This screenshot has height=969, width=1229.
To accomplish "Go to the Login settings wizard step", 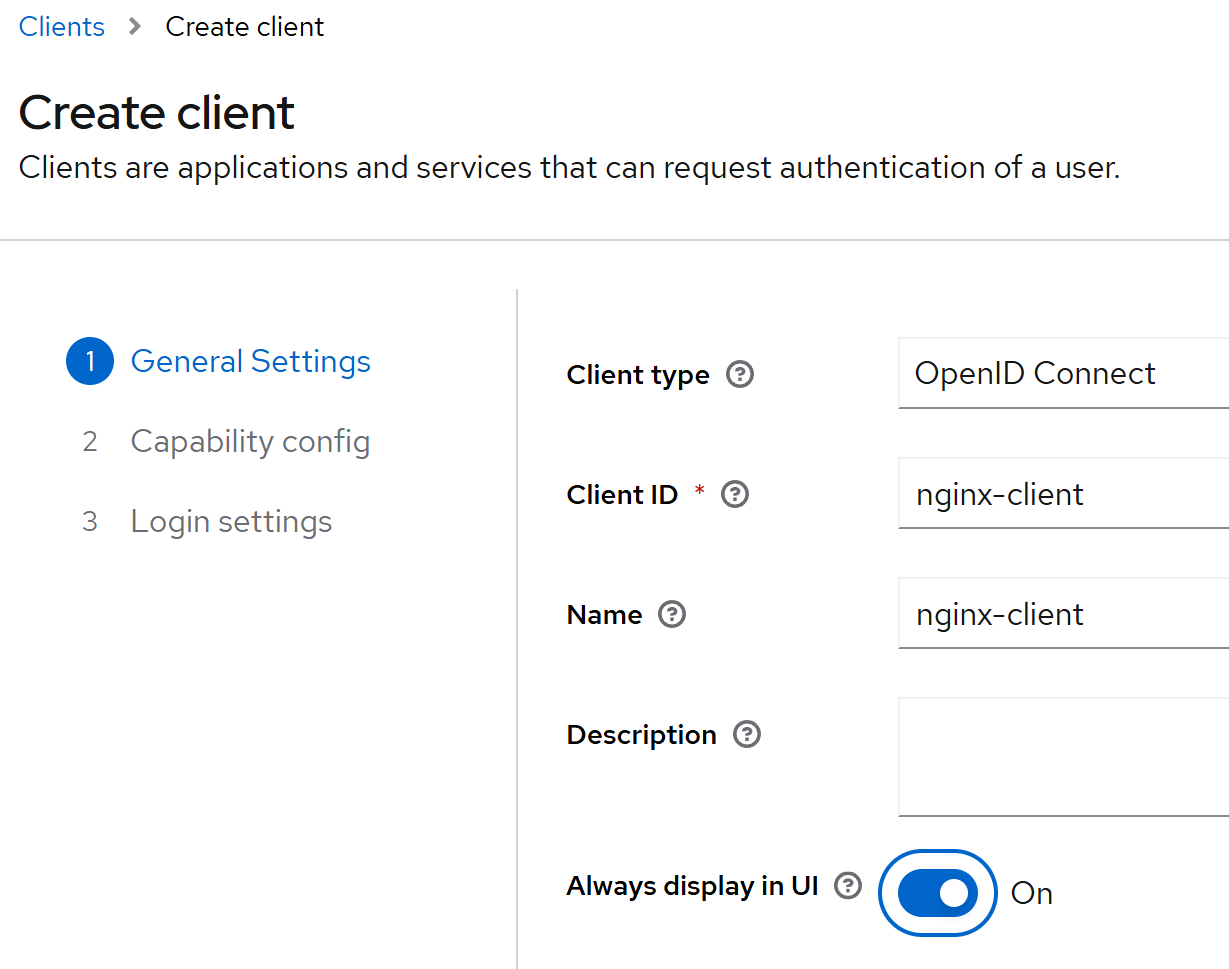I will pyautogui.click(x=231, y=521).
